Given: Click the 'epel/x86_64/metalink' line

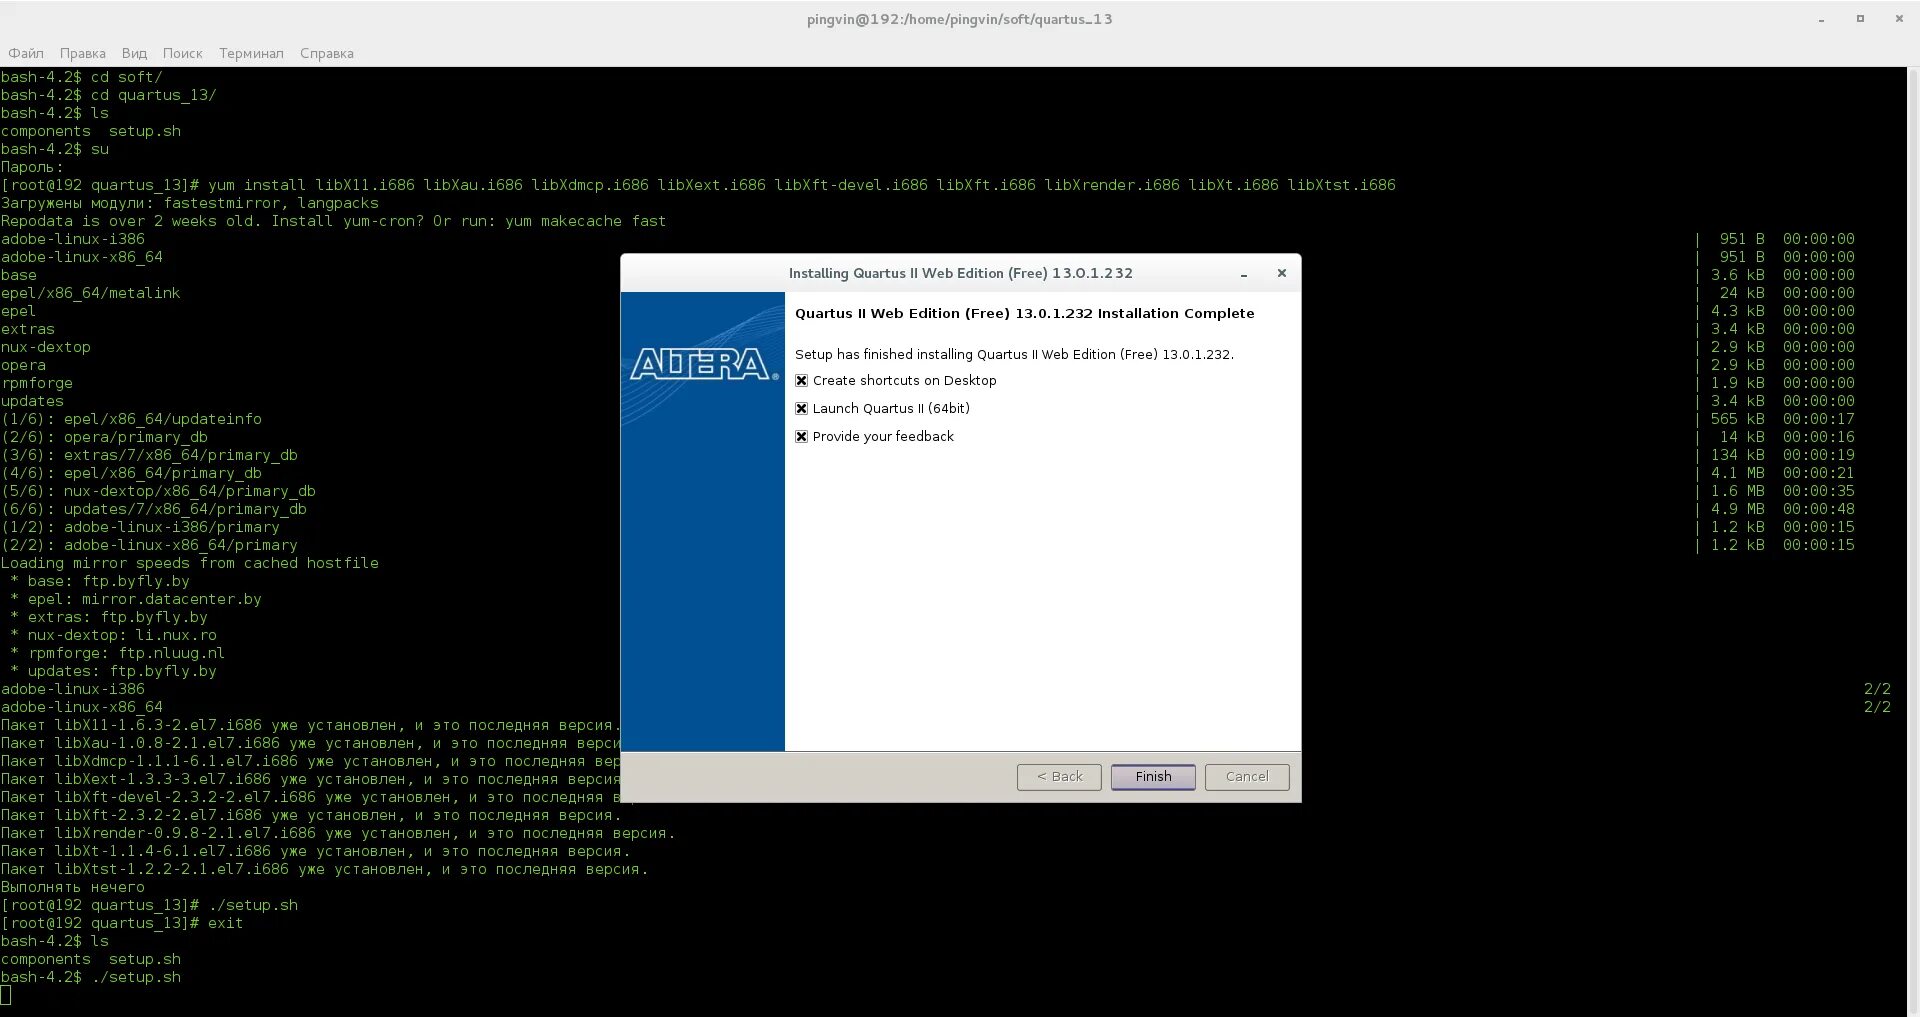Looking at the screenshot, I should 90,293.
